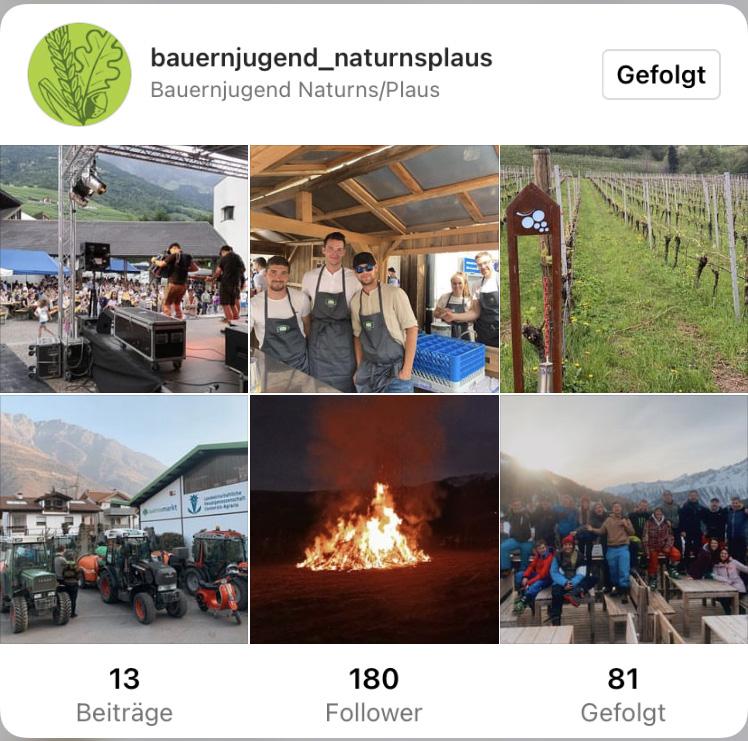The image size is (748, 741).
Task: Select the Gefolgt label under 81
Action: [623, 714]
